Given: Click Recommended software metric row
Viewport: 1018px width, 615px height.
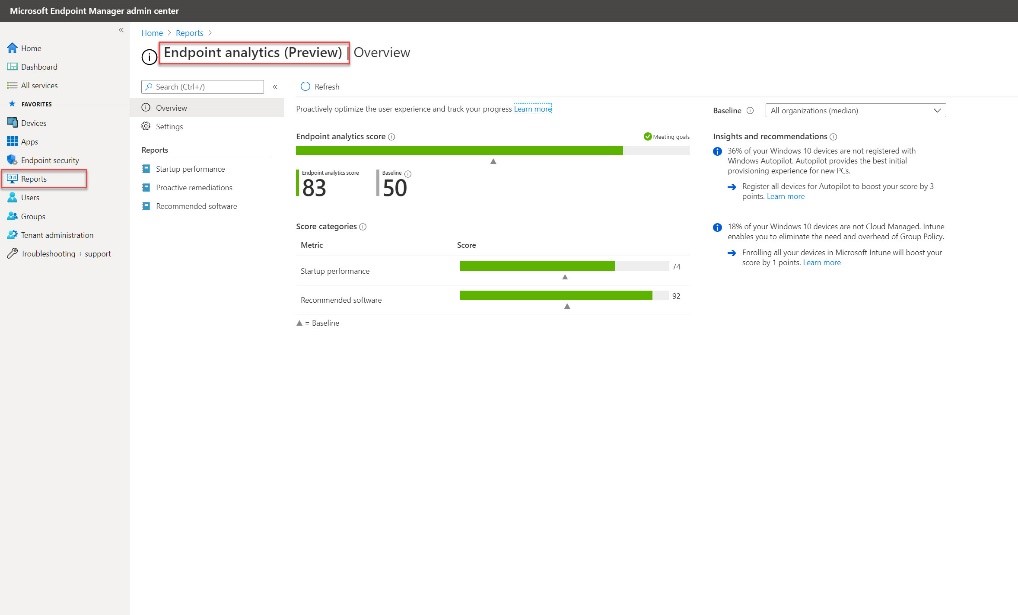Looking at the screenshot, I should [491, 300].
